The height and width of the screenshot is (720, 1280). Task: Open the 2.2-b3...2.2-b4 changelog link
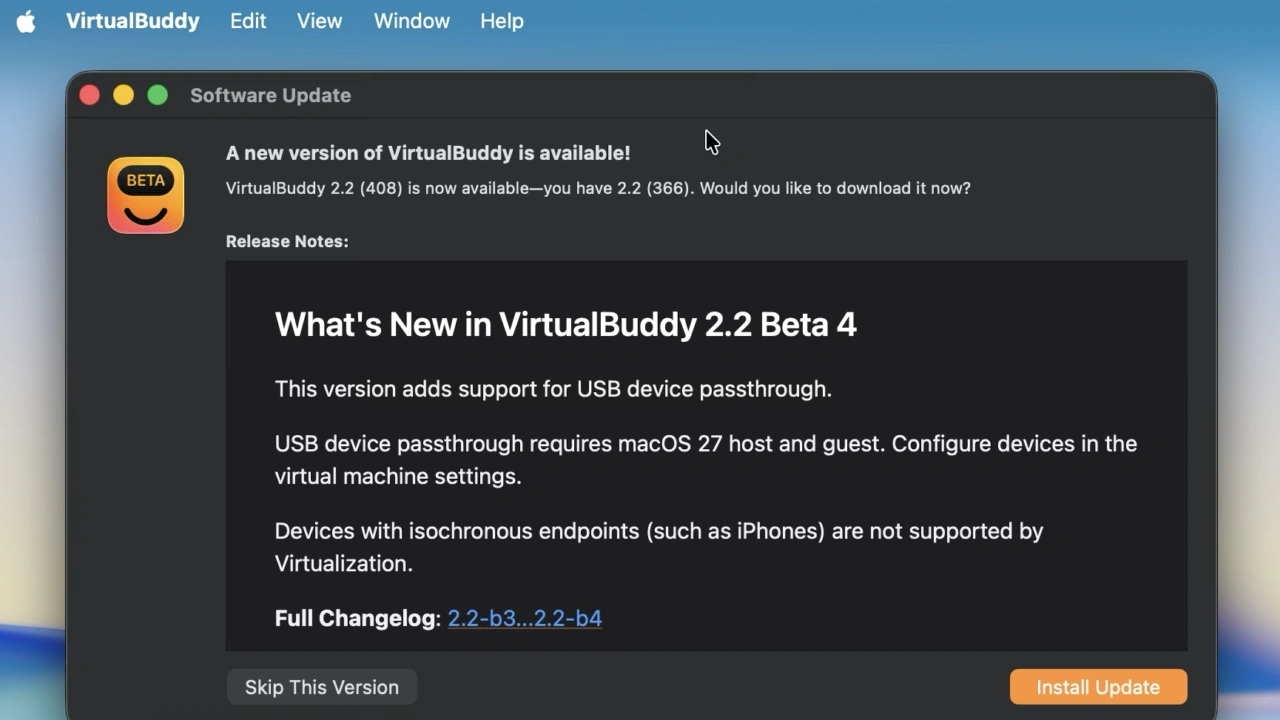click(x=525, y=618)
